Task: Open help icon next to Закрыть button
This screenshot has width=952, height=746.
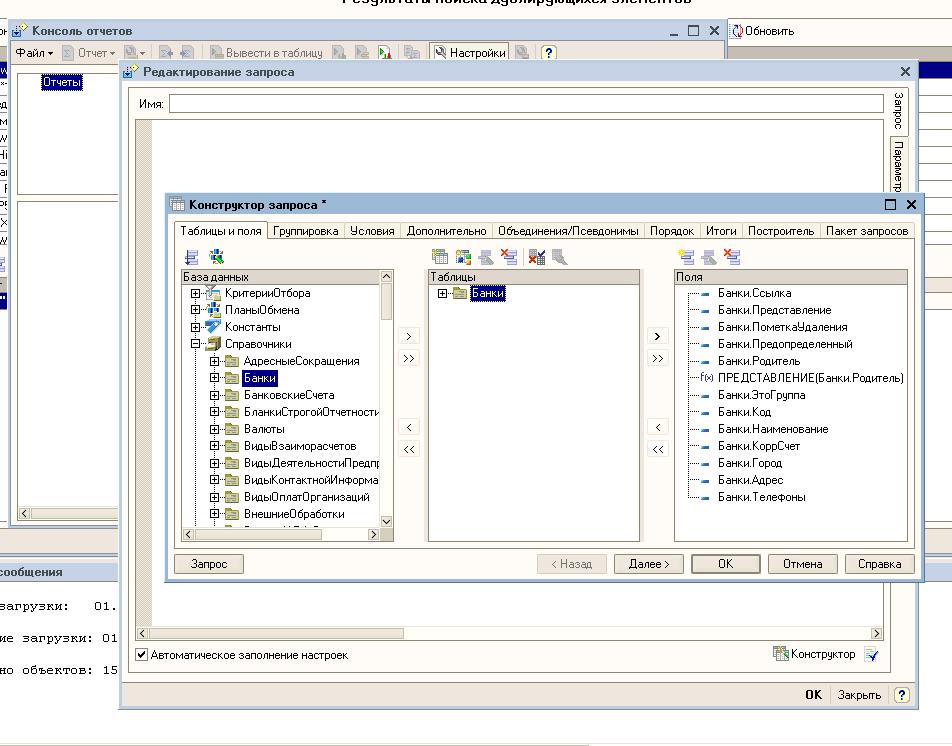Action: 902,695
